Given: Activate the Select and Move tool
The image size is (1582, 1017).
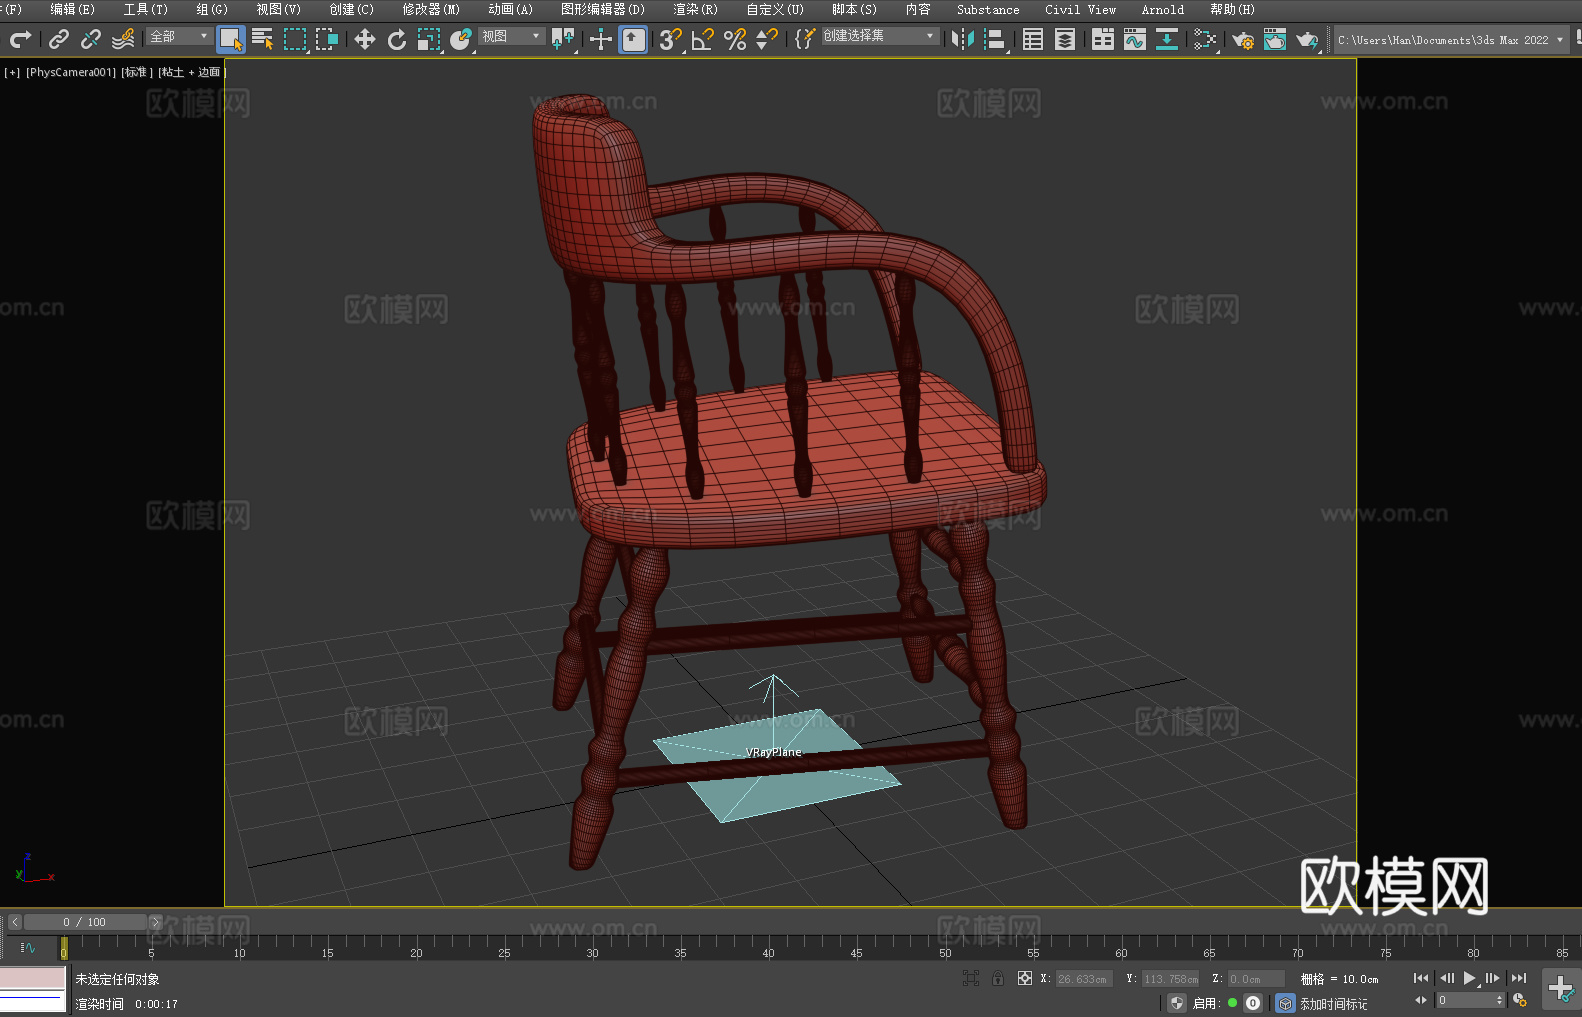Looking at the screenshot, I should click(x=365, y=39).
